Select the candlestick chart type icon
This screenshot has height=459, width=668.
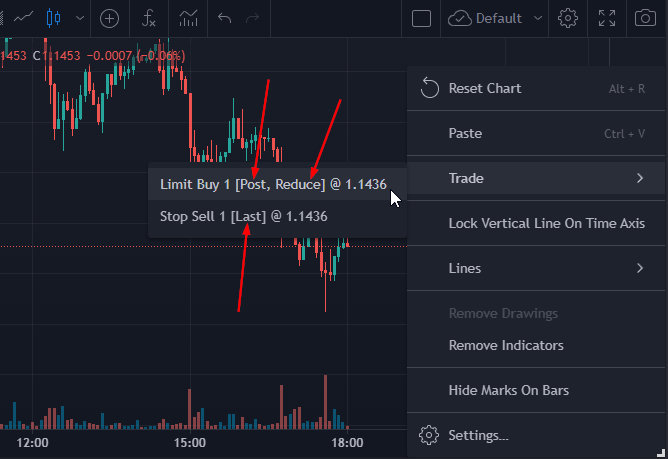53,18
